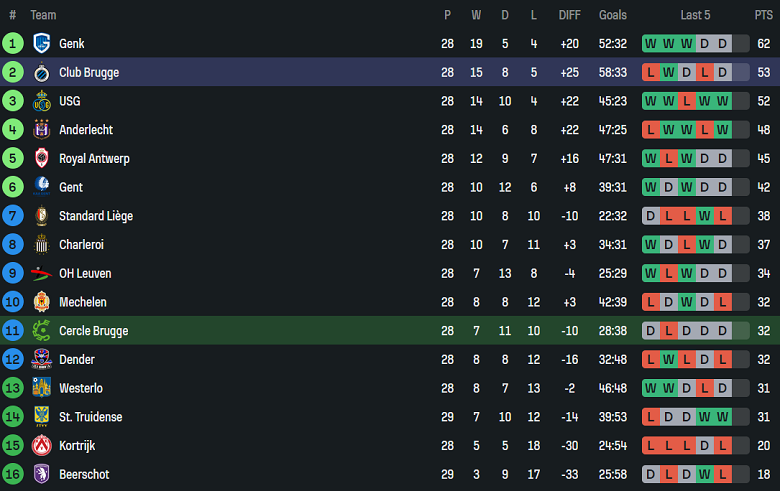Click the Standard Liège crest icon
The height and width of the screenshot is (491, 780).
(42, 216)
